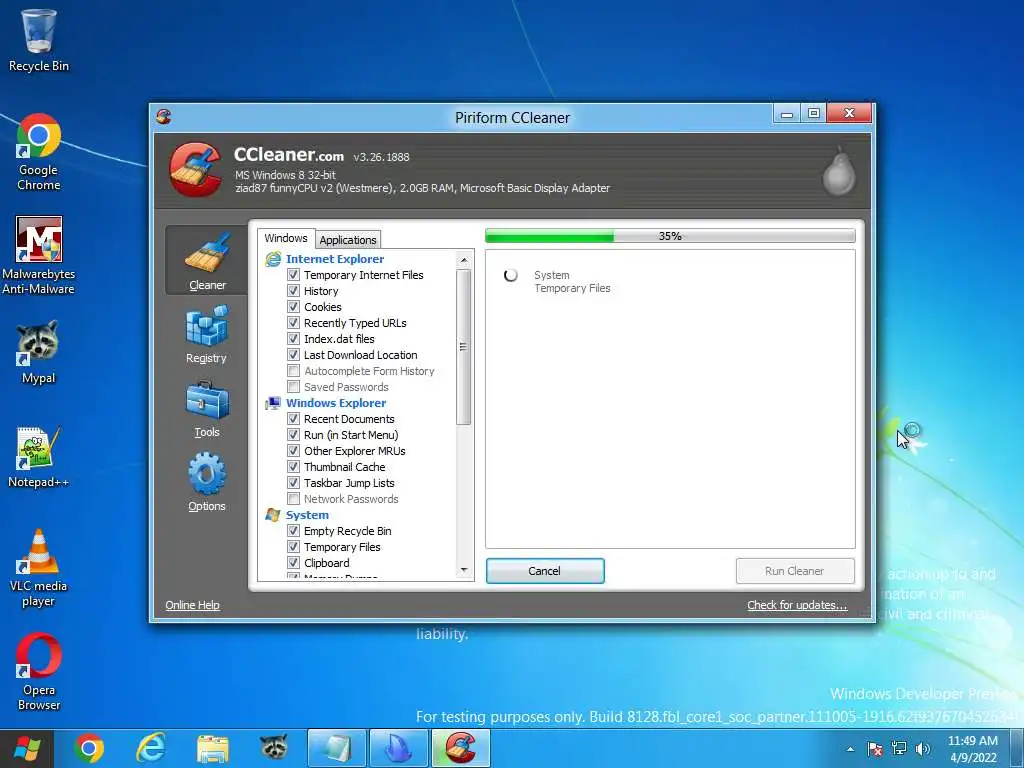
Task: Open the Registry section
Action: [x=206, y=334]
